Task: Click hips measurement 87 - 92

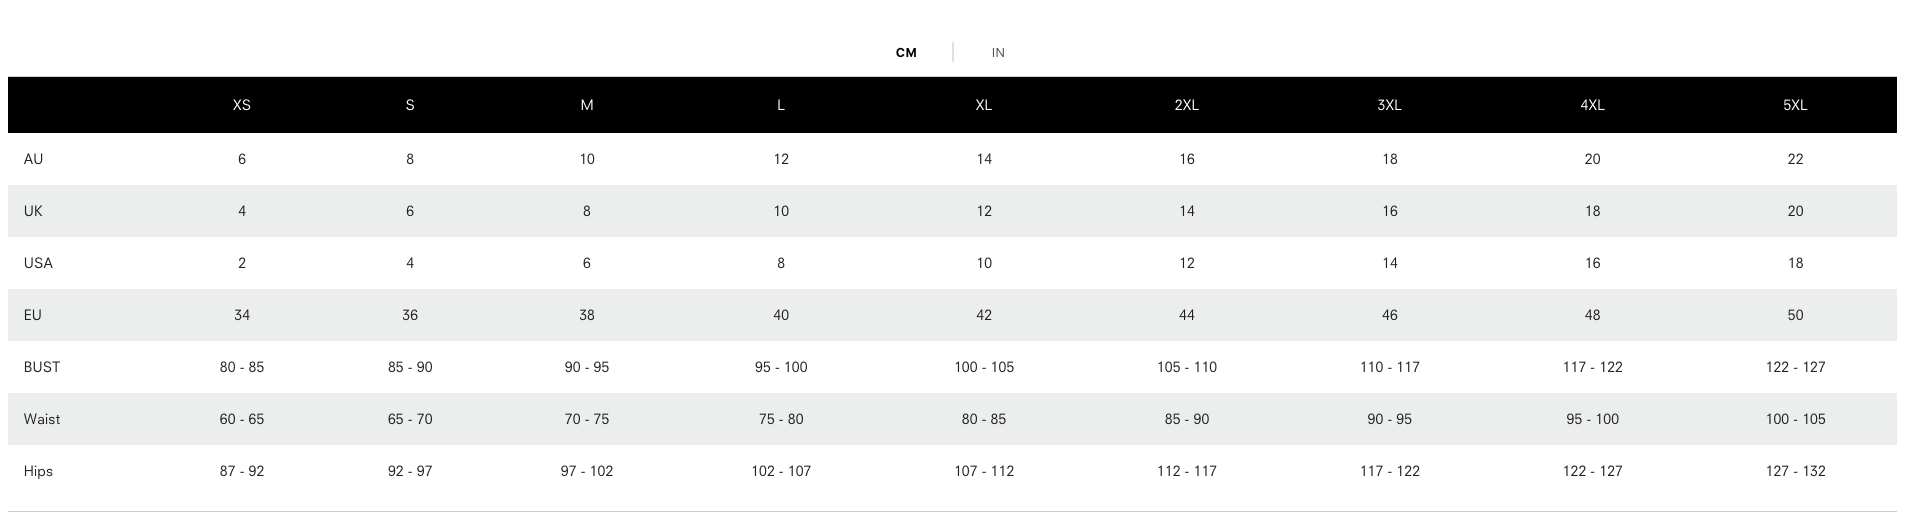Action: (242, 471)
